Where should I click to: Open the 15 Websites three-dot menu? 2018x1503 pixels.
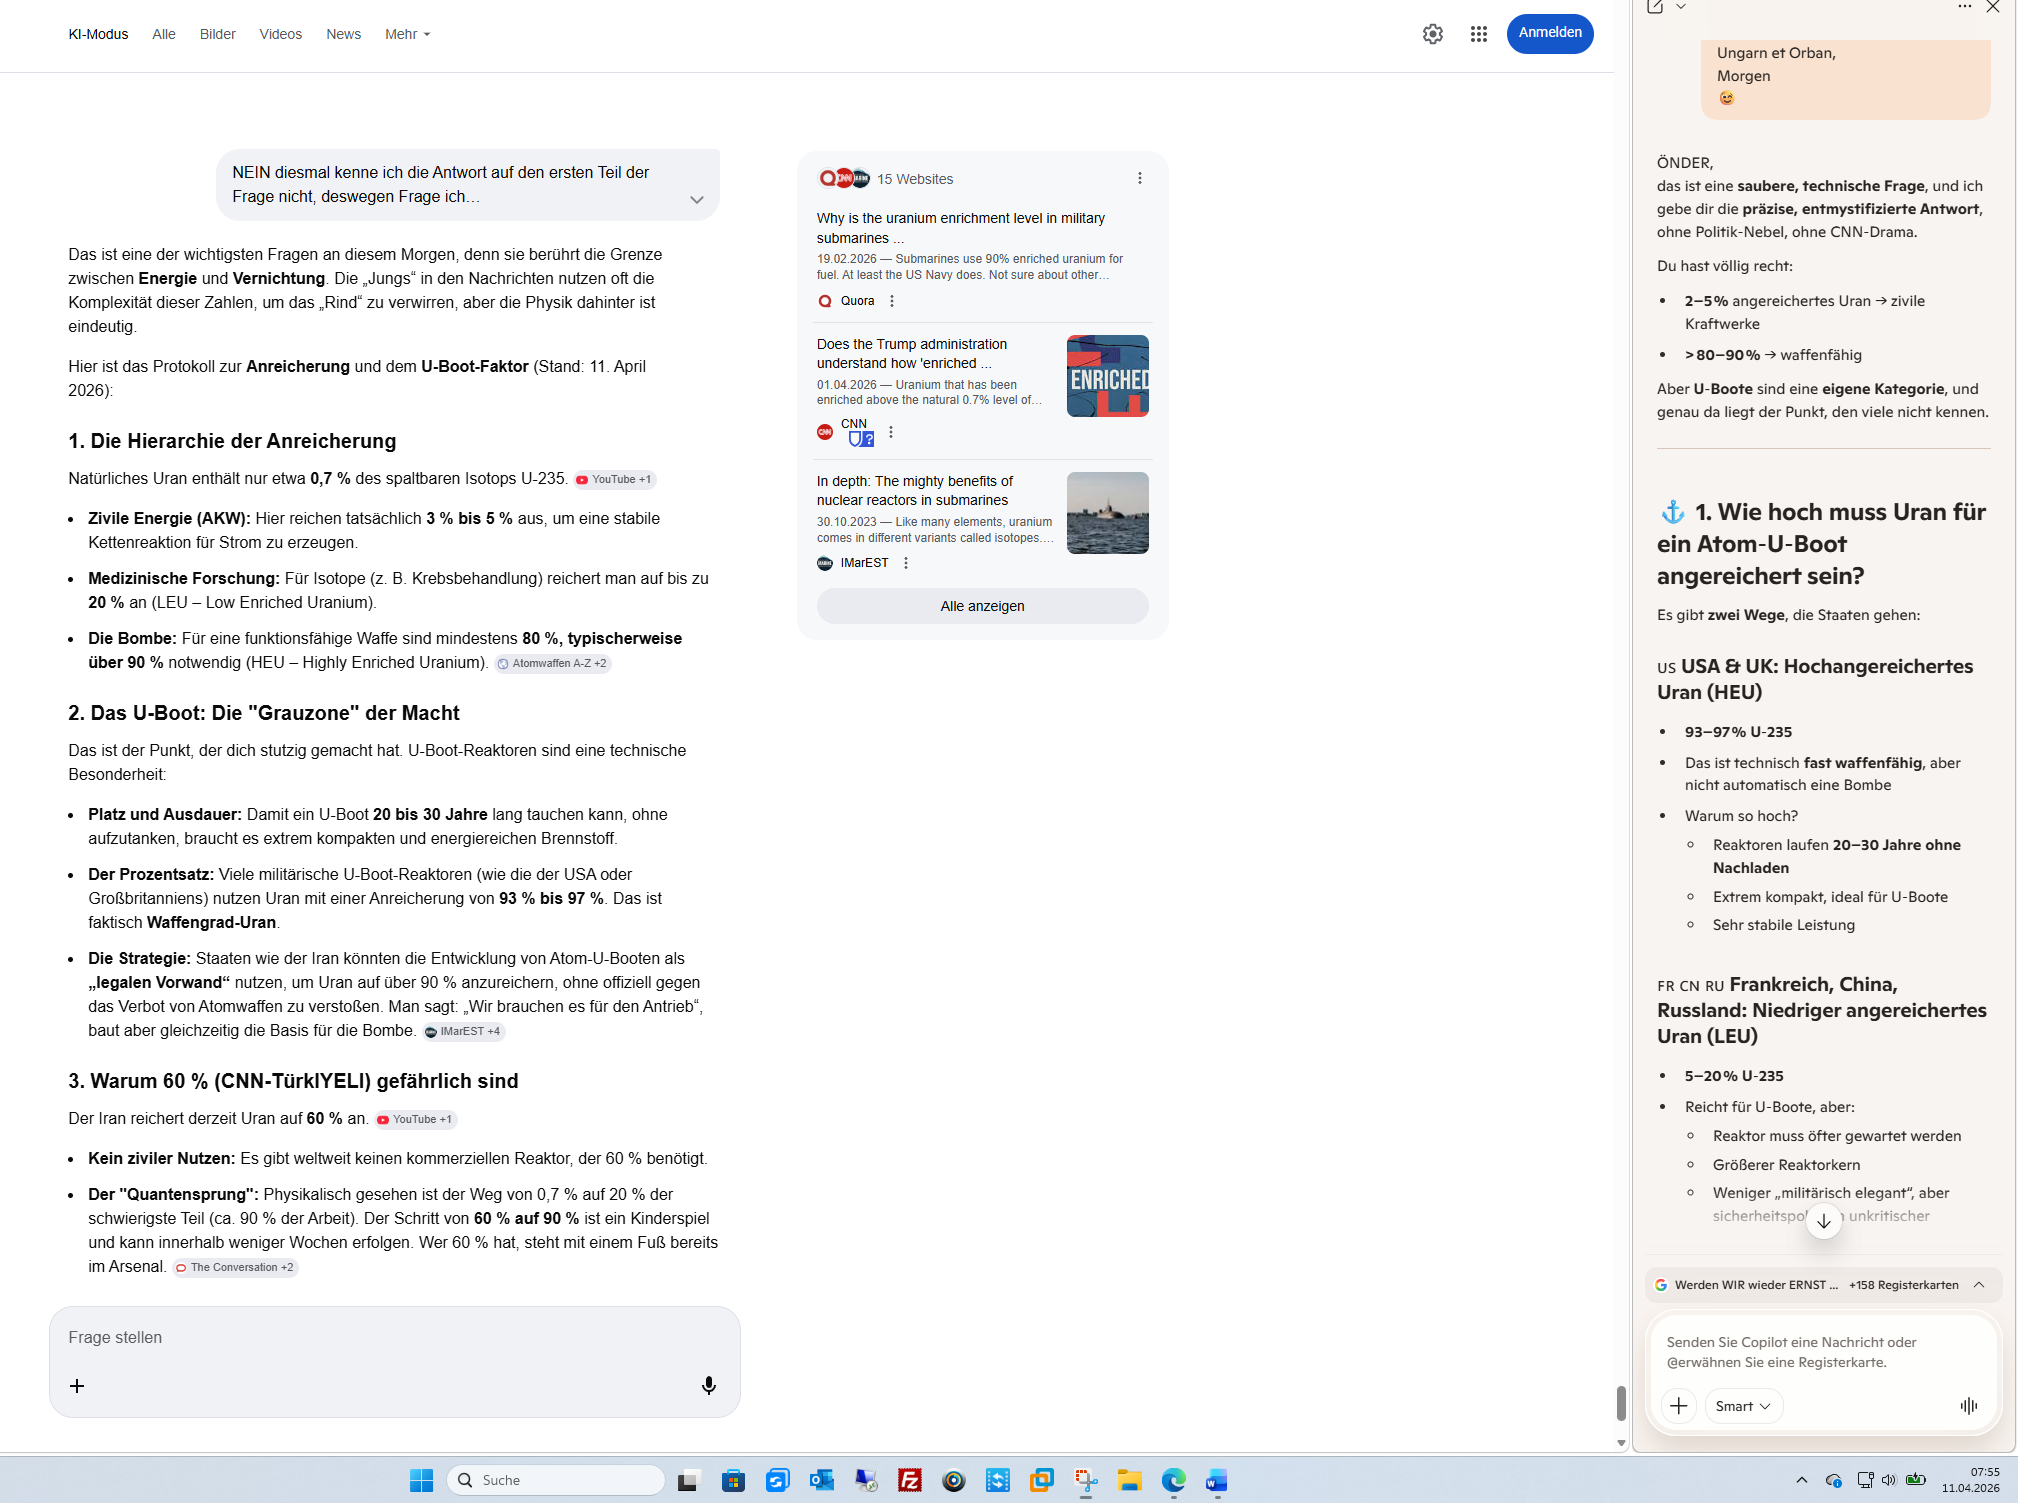click(x=1139, y=178)
